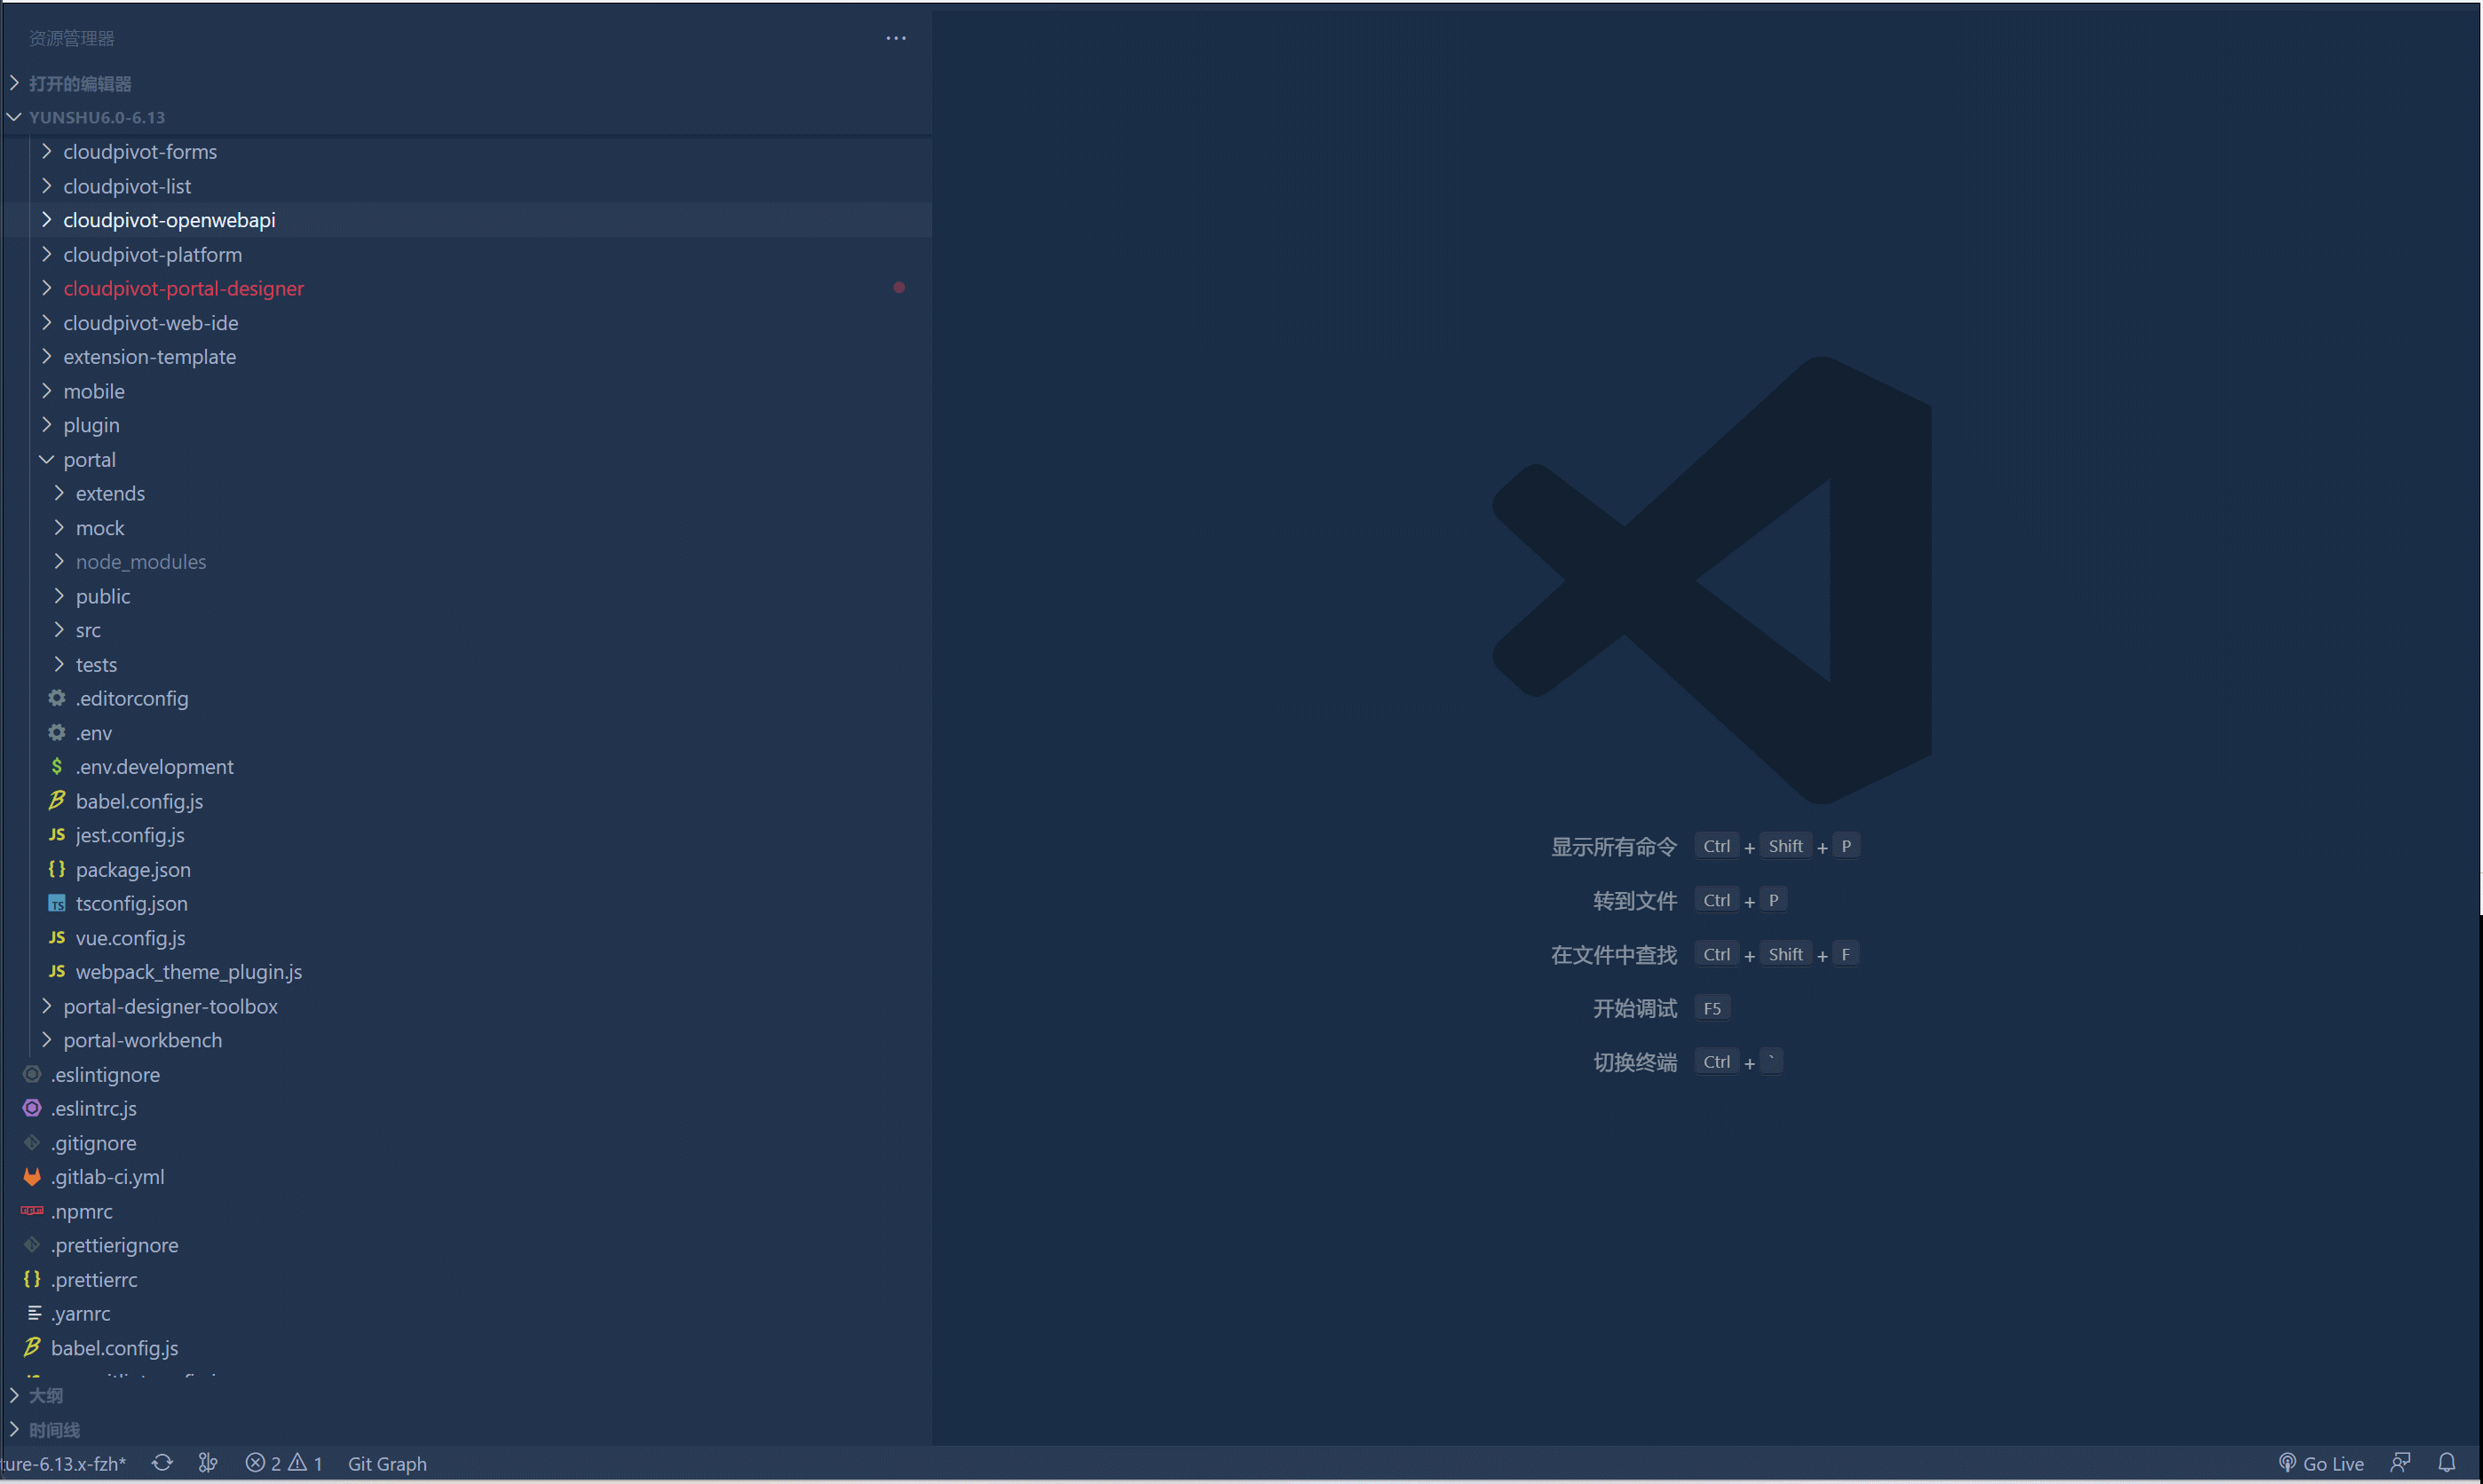2483x1484 pixels.
Task: Click the feedback account icon in status bar
Action: pos(2400,1463)
